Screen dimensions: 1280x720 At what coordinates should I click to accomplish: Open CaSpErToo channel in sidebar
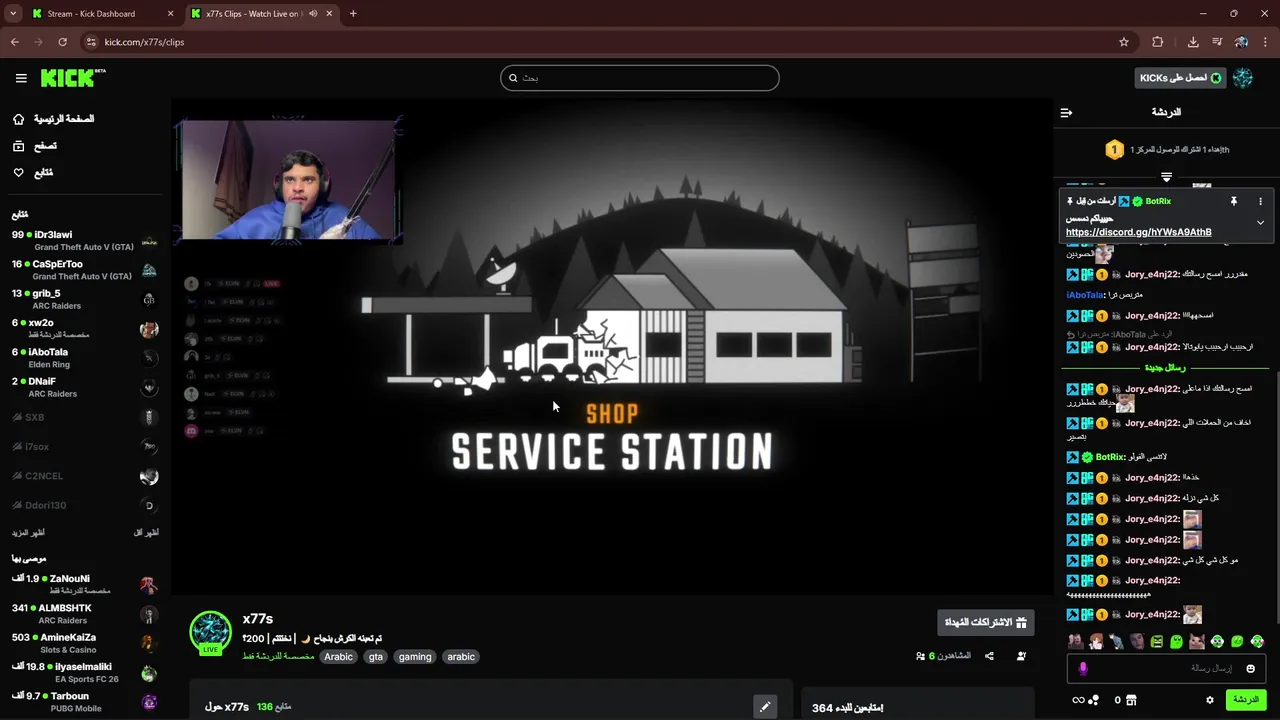click(x=85, y=270)
